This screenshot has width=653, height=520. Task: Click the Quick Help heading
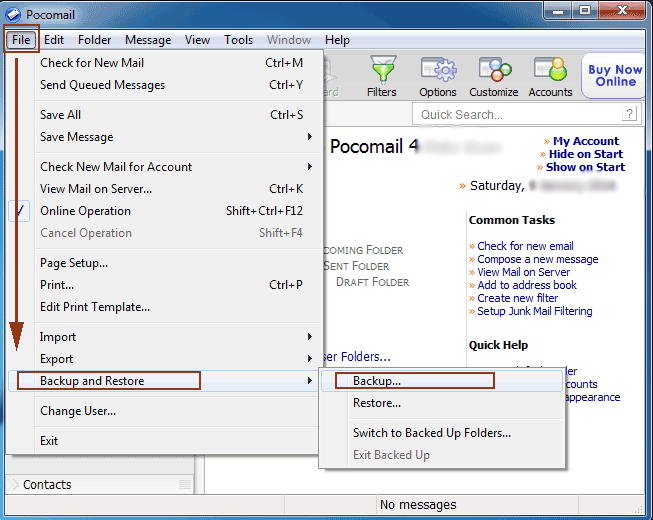[x=498, y=345]
